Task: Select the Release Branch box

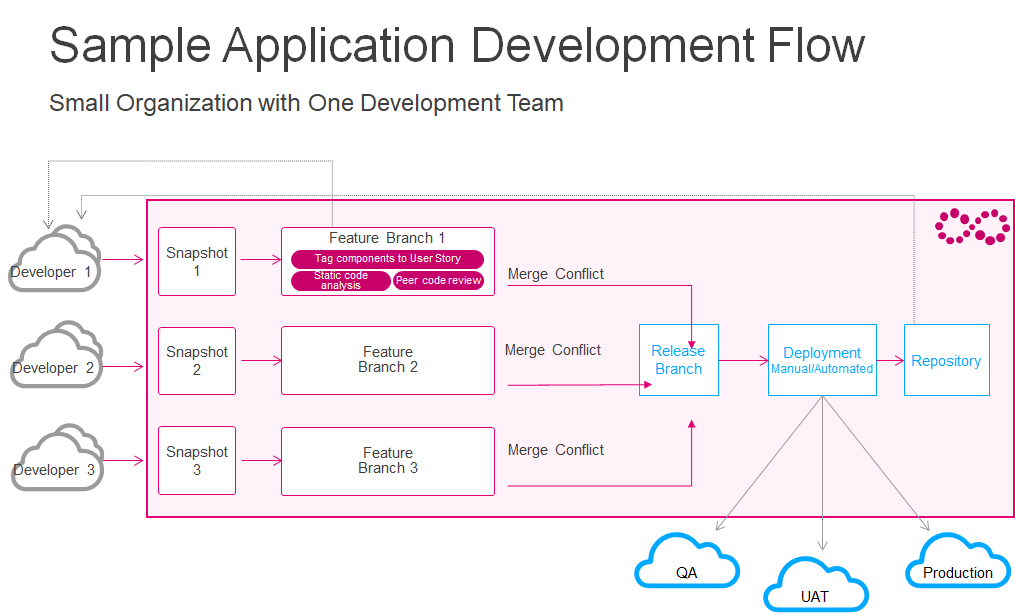Action: 678,360
